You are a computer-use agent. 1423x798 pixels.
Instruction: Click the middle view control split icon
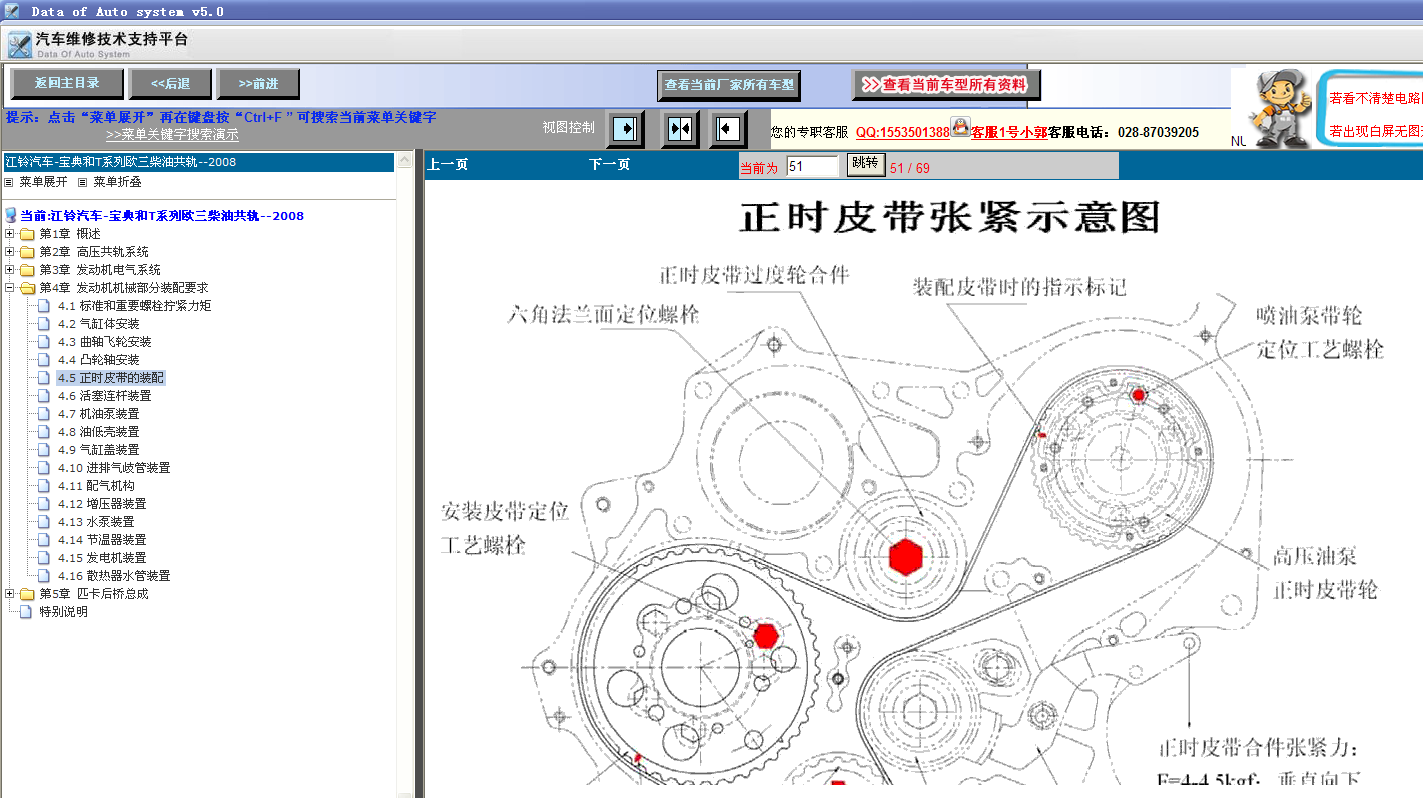pyautogui.click(x=679, y=129)
